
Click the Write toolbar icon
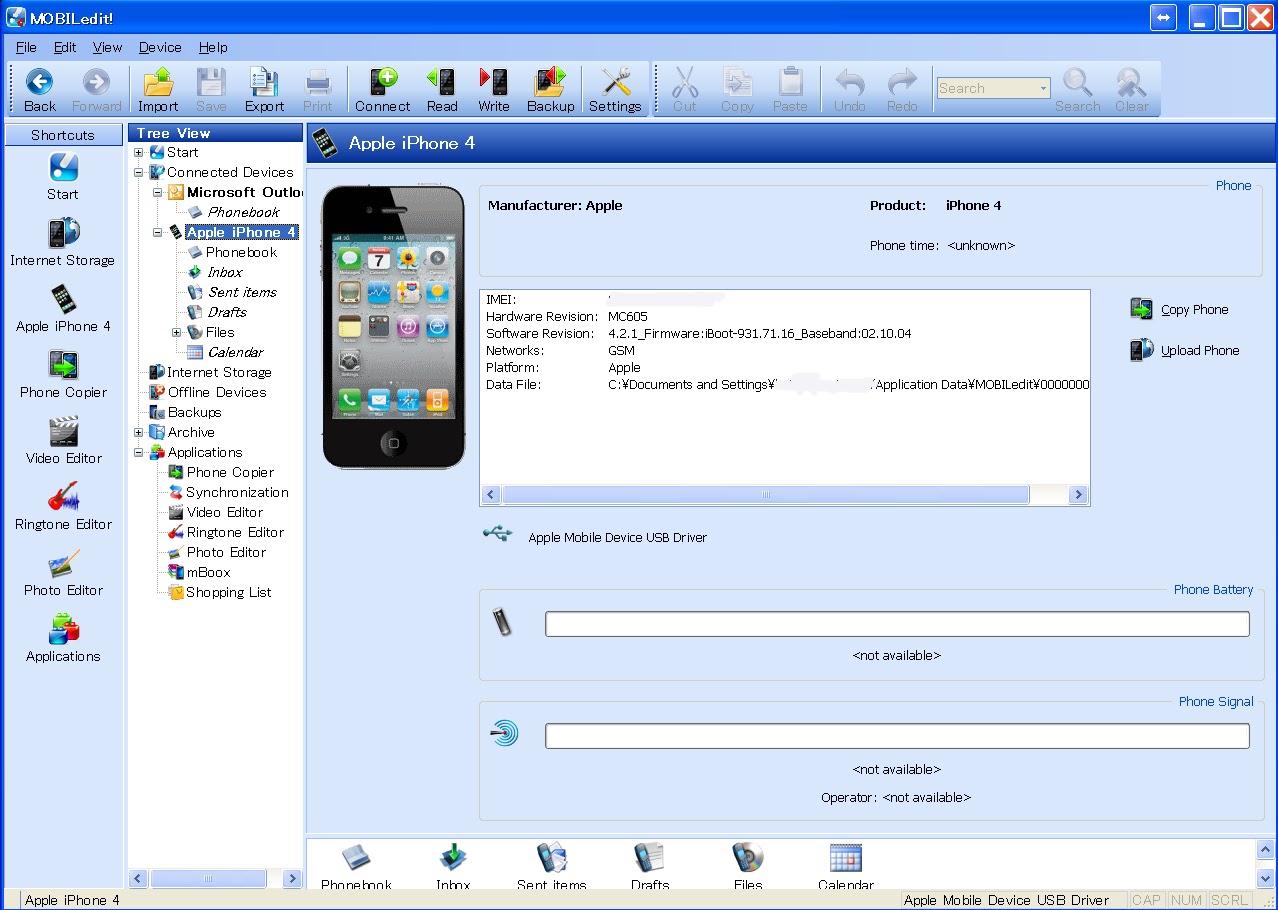coord(493,90)
